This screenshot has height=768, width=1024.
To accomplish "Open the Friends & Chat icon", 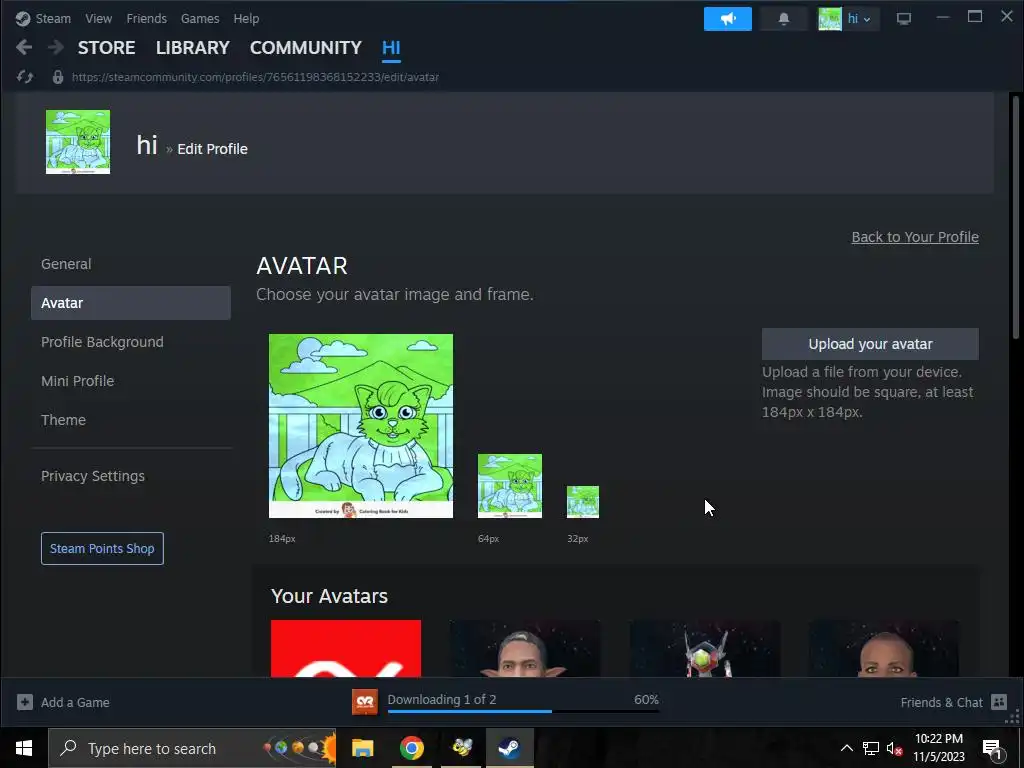I will [x=999, y=702].
